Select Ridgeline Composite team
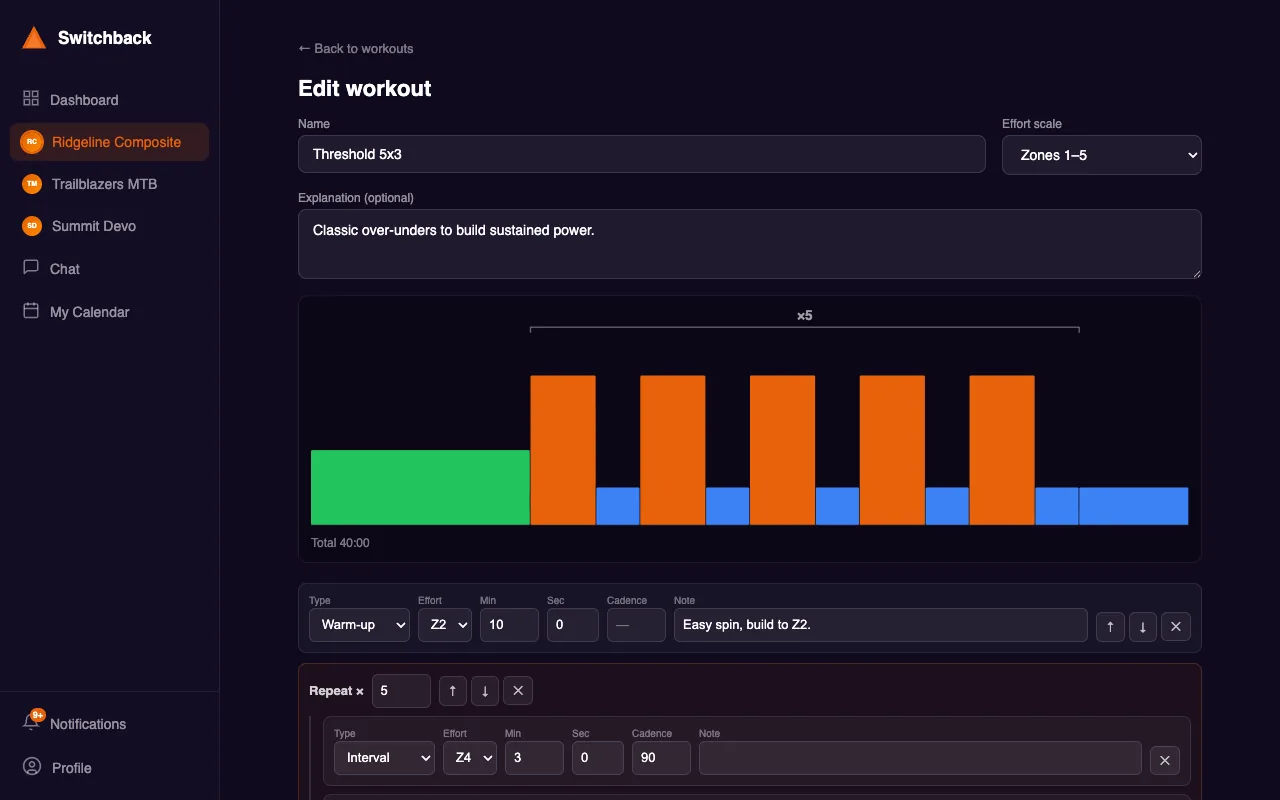Image resolution: width=1280 pixels, height=800 pixels. click(x=110, y=142)
